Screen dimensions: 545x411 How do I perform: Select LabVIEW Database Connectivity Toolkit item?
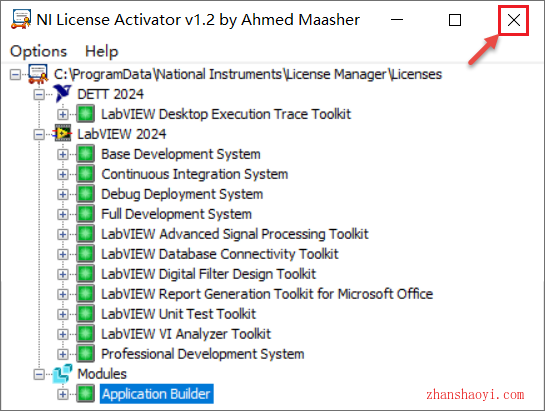pos(220,254)
